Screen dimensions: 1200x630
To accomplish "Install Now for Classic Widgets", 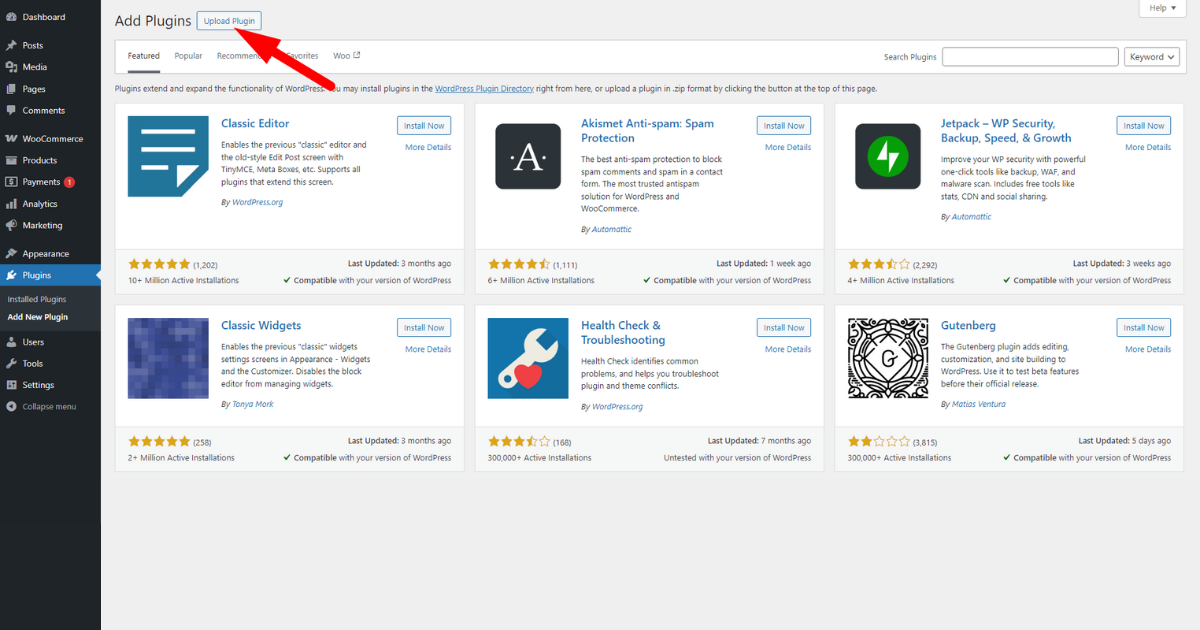I will pos(424,328).
